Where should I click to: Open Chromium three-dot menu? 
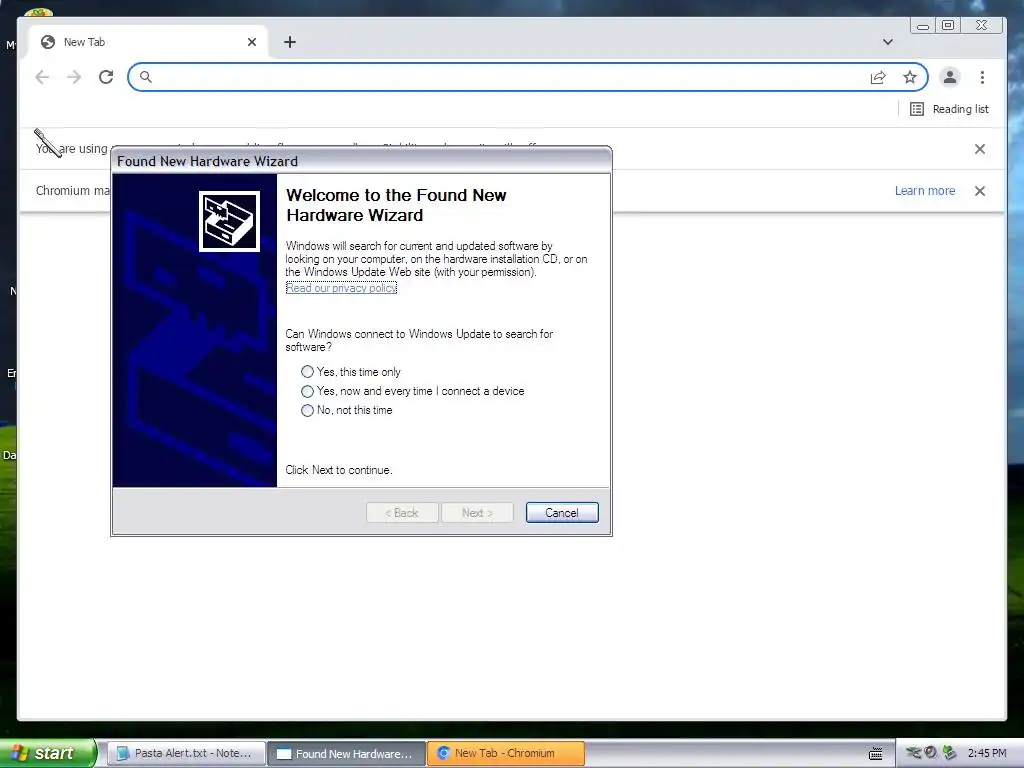coord(982,77)
